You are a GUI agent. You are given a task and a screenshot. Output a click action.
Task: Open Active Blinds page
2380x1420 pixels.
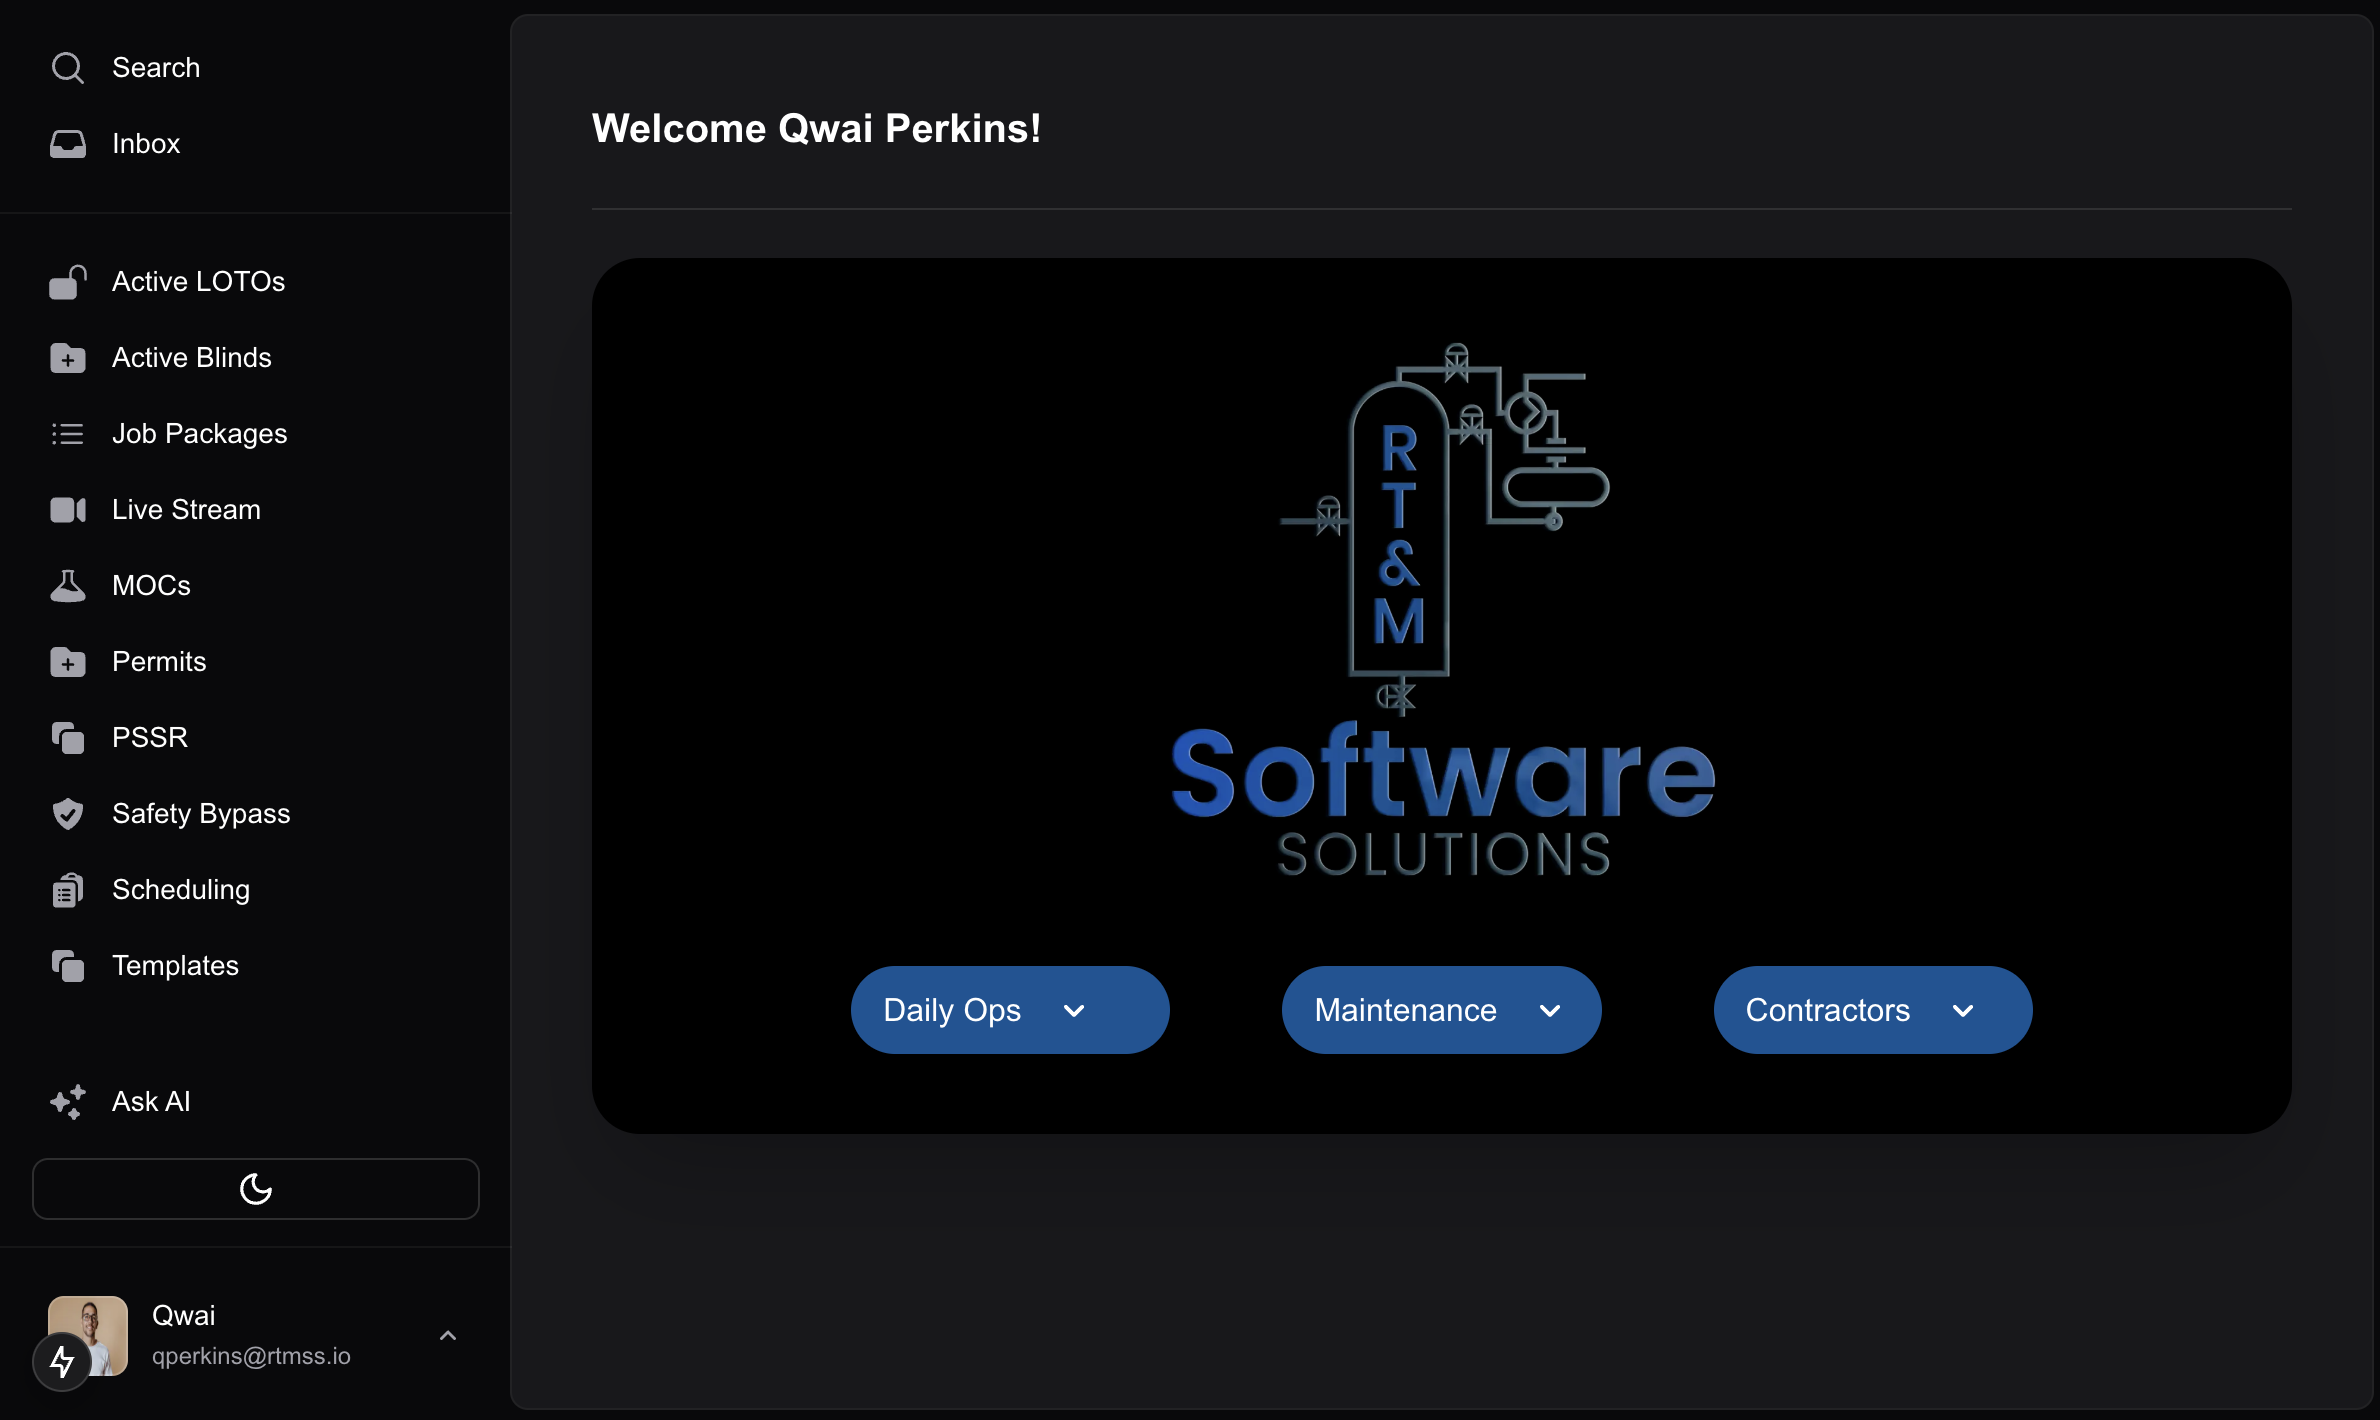pos(191,358)
